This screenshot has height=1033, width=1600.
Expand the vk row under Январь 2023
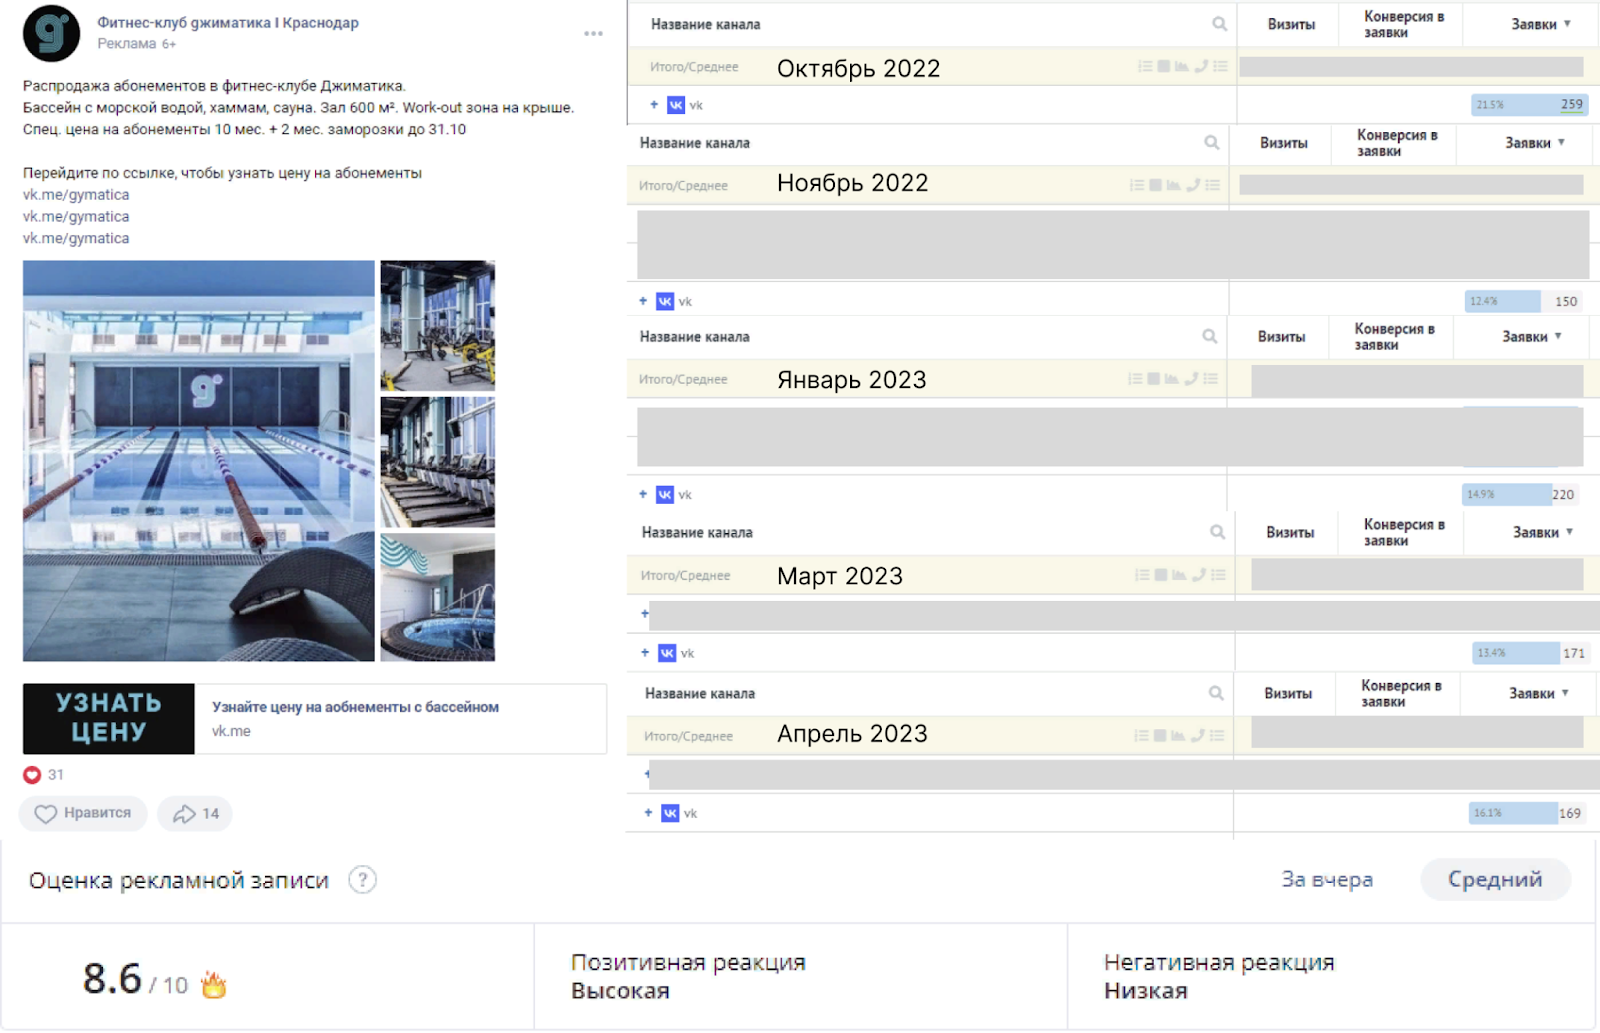pos(643,495)
